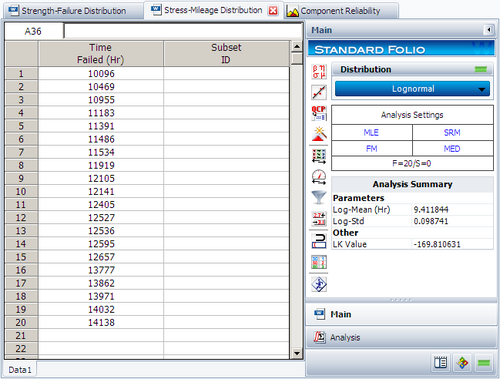Click the scrollbar down arrow
500x379 pixels.
[x=296, y=353]
